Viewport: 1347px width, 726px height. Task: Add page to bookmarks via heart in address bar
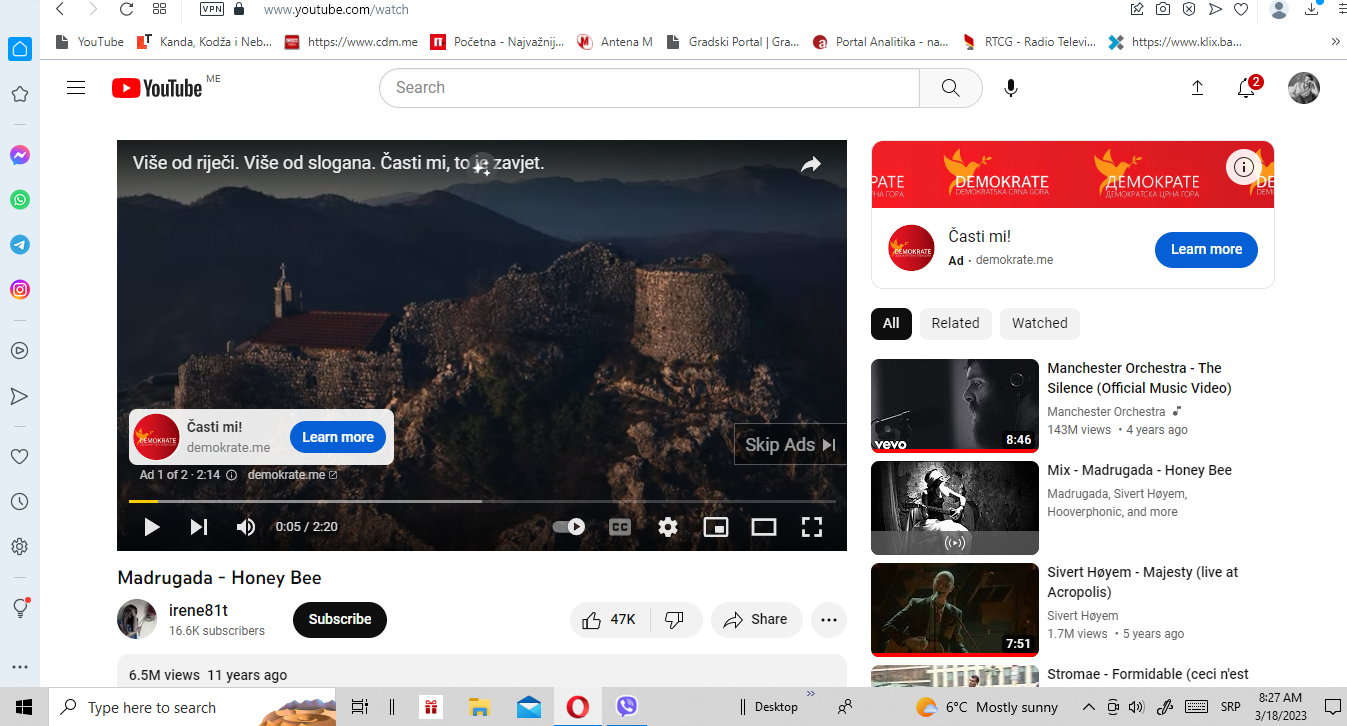pos(1241,9)
